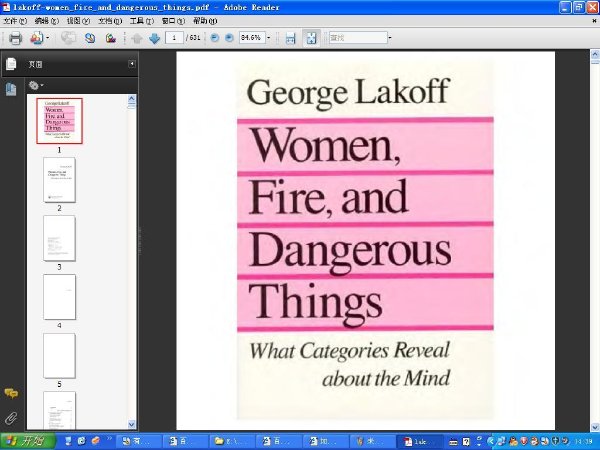Screen dimensions: 600x450
Task: Select page 4 thumbnail
Action: click(59, 297)
